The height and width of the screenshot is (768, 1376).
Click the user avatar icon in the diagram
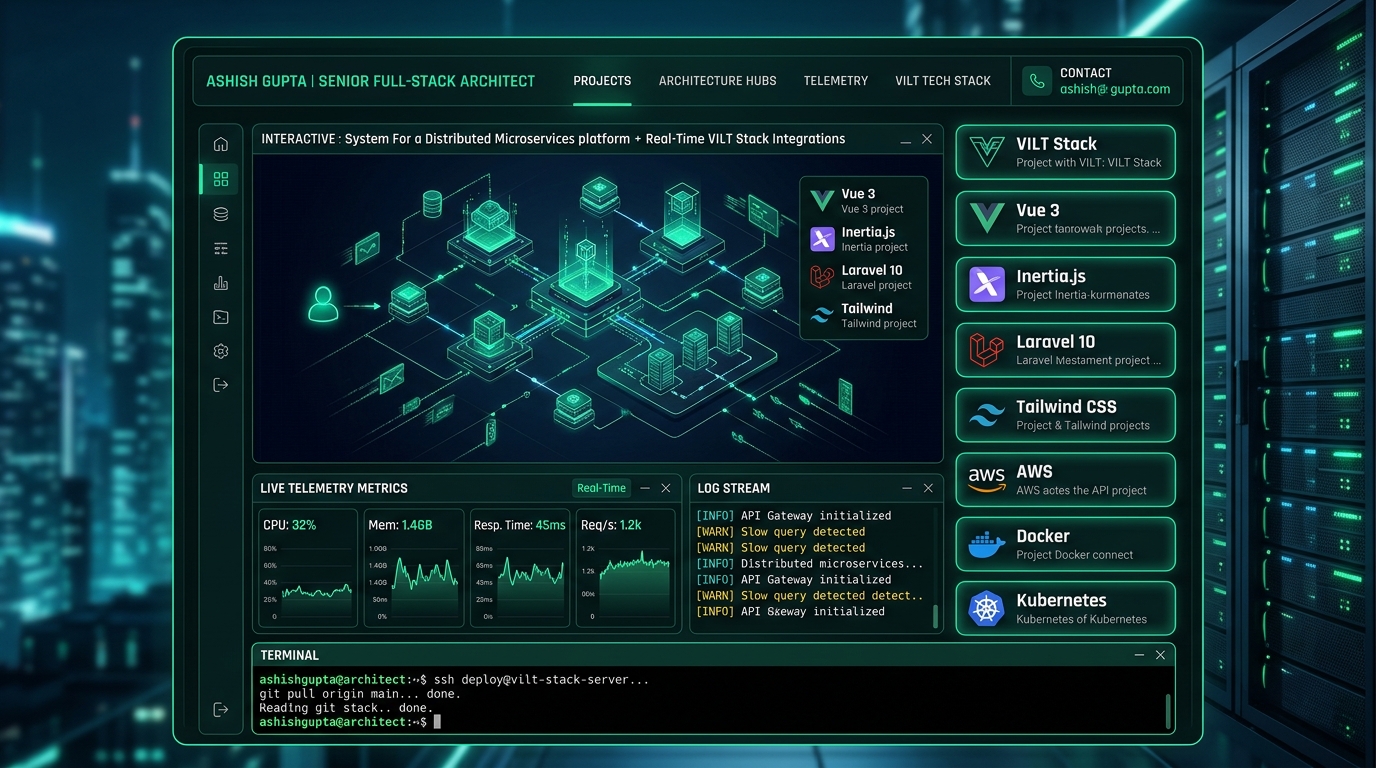click(323, 304)
